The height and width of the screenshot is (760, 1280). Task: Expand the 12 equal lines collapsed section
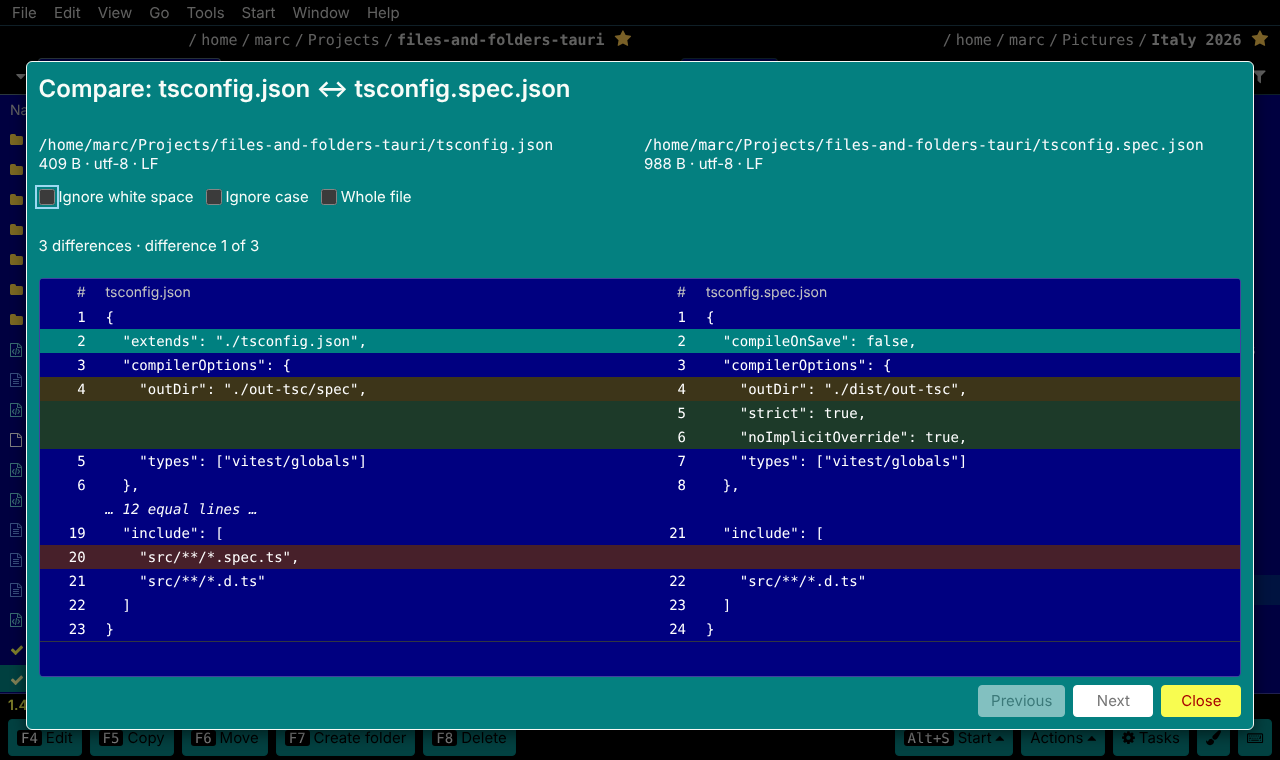pos(181,509)
